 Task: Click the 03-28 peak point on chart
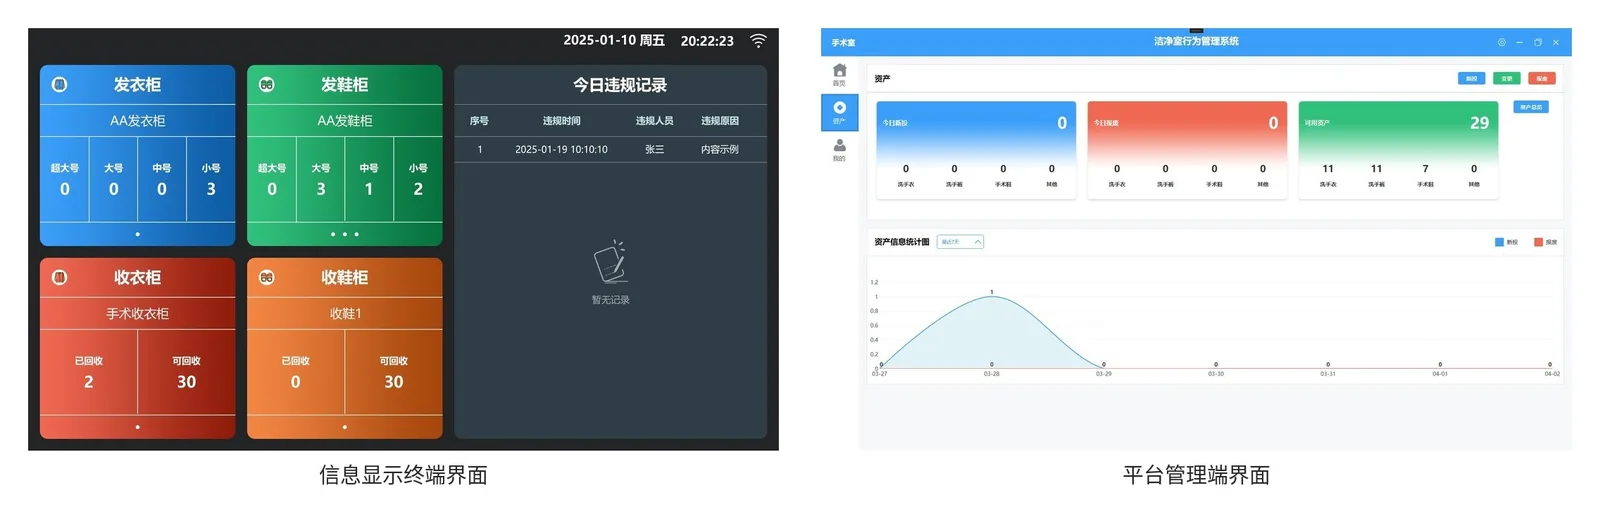tap(991, 296)
